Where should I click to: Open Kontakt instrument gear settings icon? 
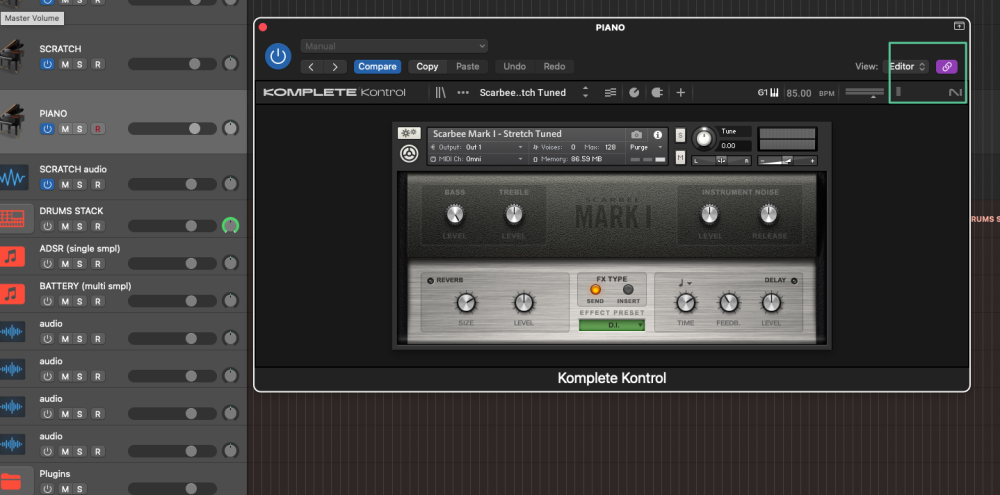[x=408, y=133]
